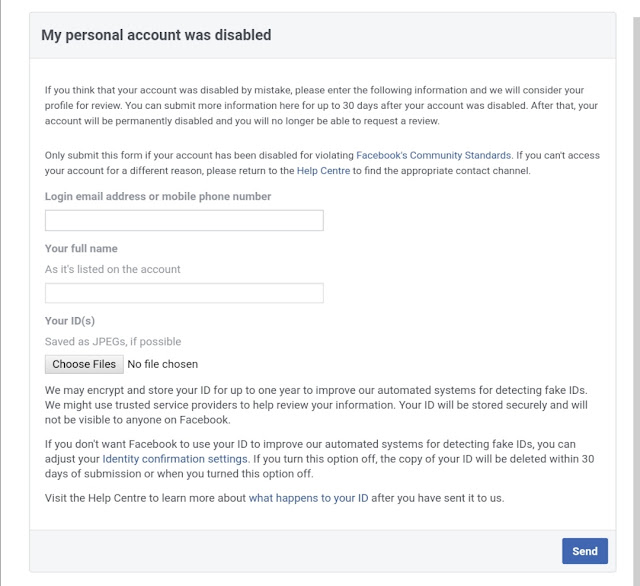Open Identity confirmation settings link

(x=174, y=459)
